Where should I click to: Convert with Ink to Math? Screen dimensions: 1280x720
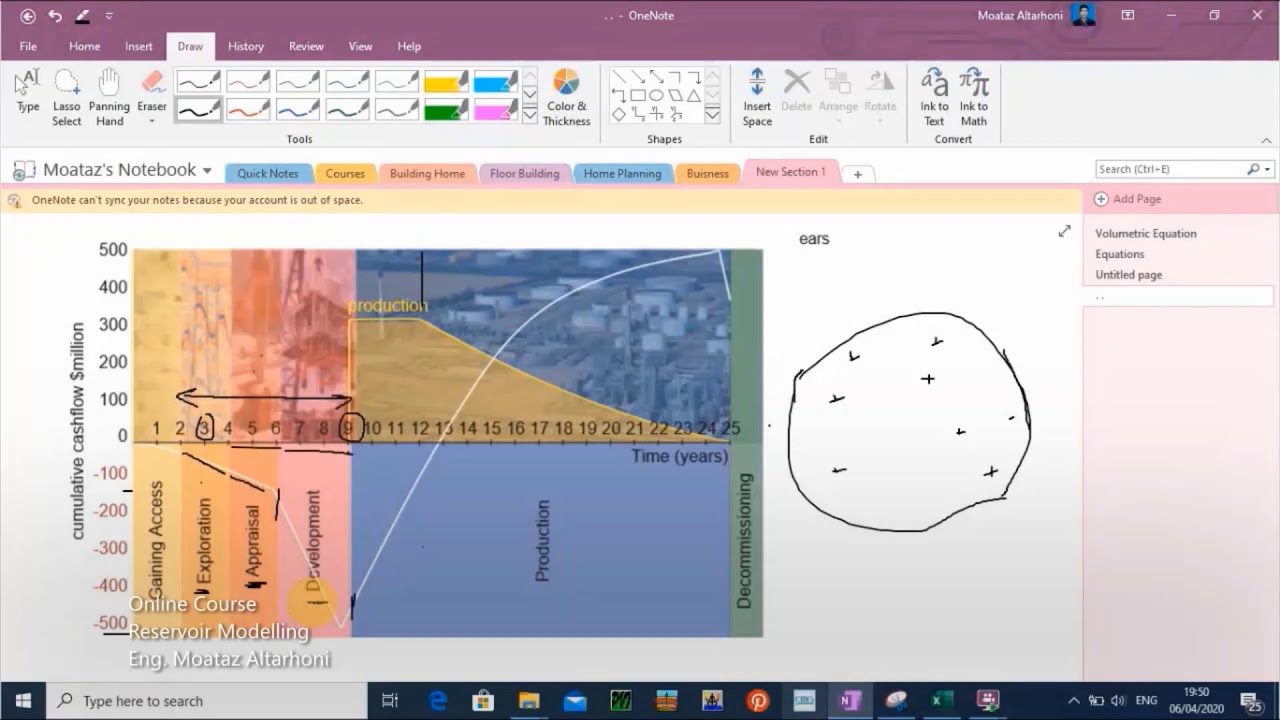tap(974, 98)
